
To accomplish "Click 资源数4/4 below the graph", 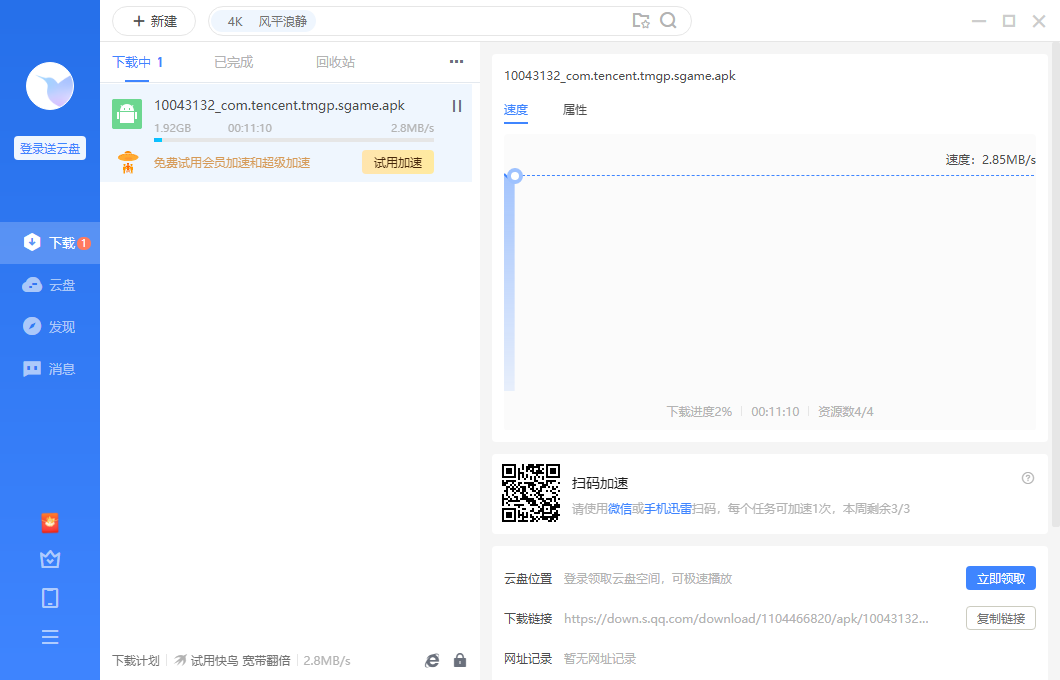I will click(x=846, y=412).
